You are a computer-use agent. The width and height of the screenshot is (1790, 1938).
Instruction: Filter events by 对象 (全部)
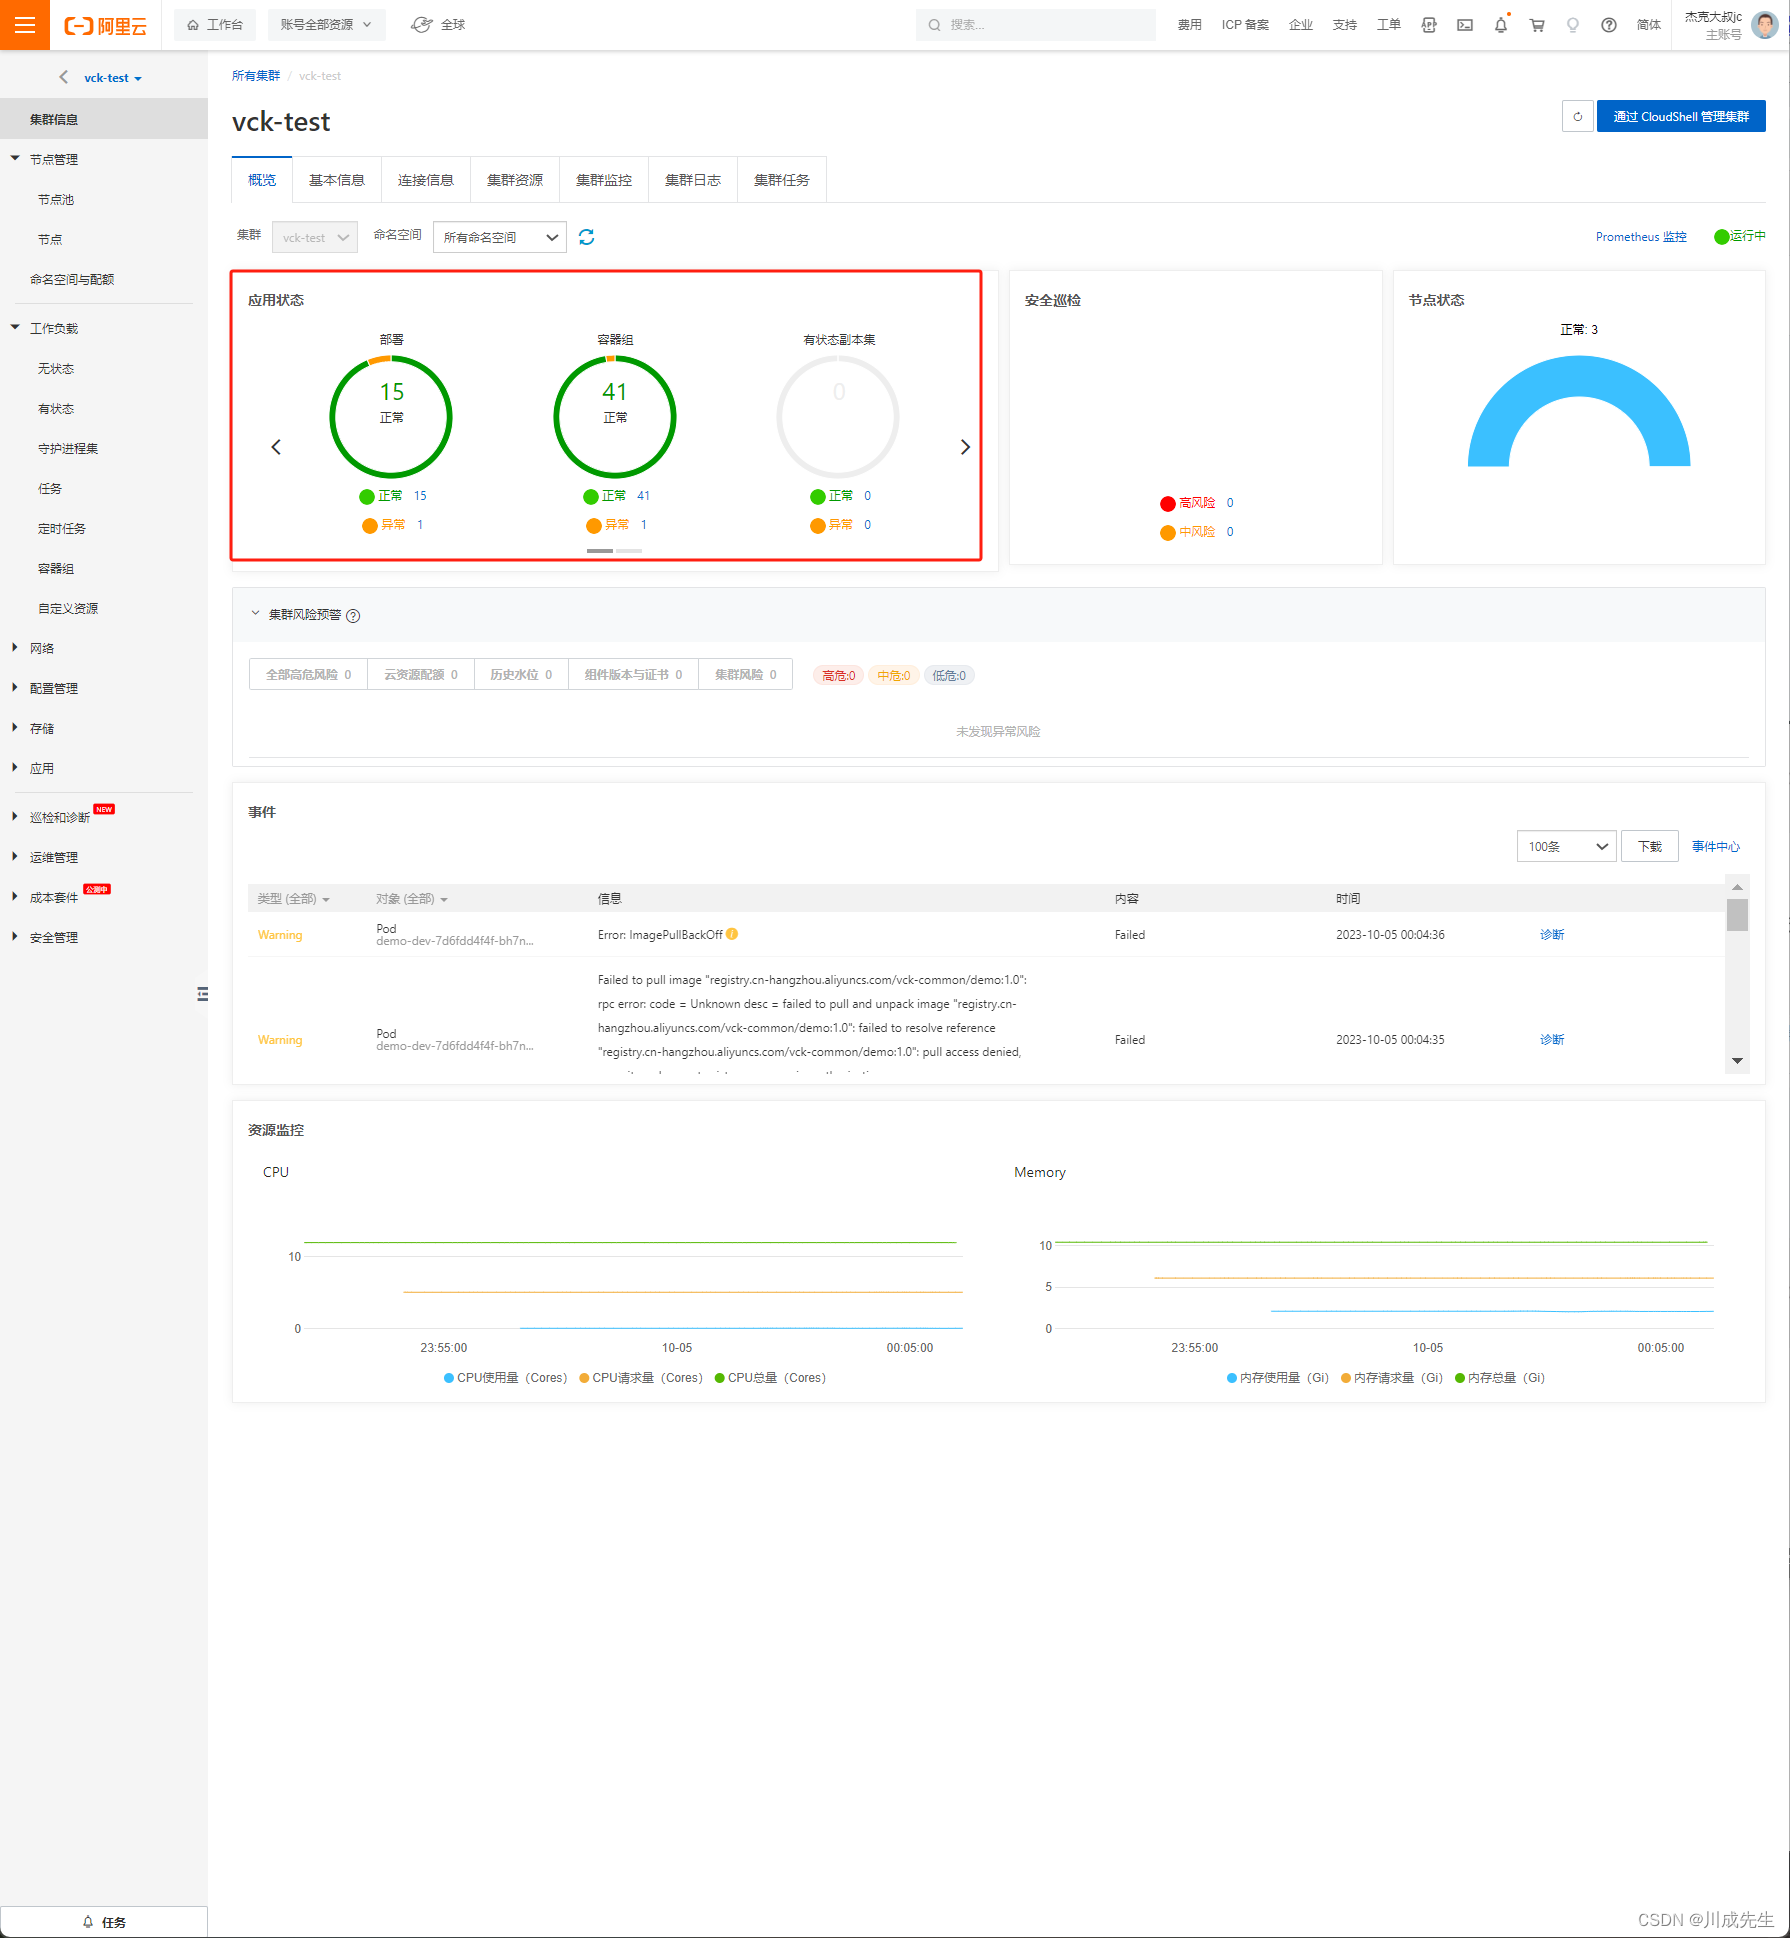coord(412,899)
